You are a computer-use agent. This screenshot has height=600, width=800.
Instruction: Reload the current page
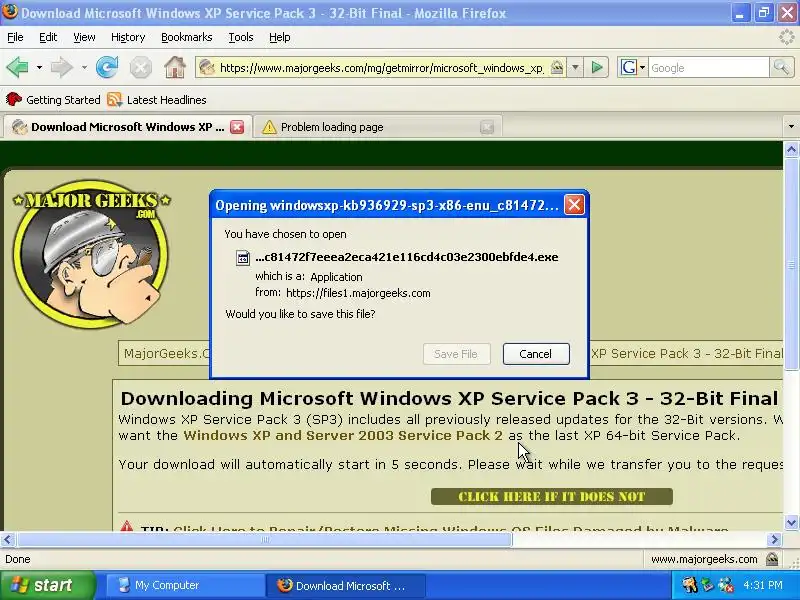coord(107,67)
